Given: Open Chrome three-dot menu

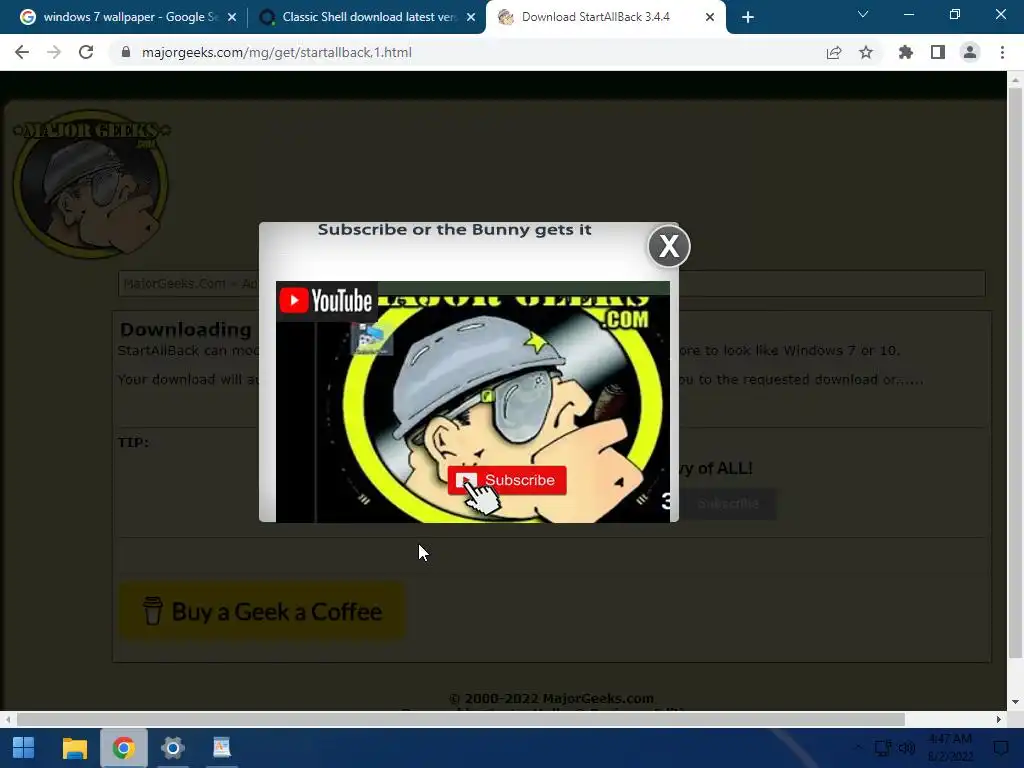Looking at the screenshot, I should 1002,52.
